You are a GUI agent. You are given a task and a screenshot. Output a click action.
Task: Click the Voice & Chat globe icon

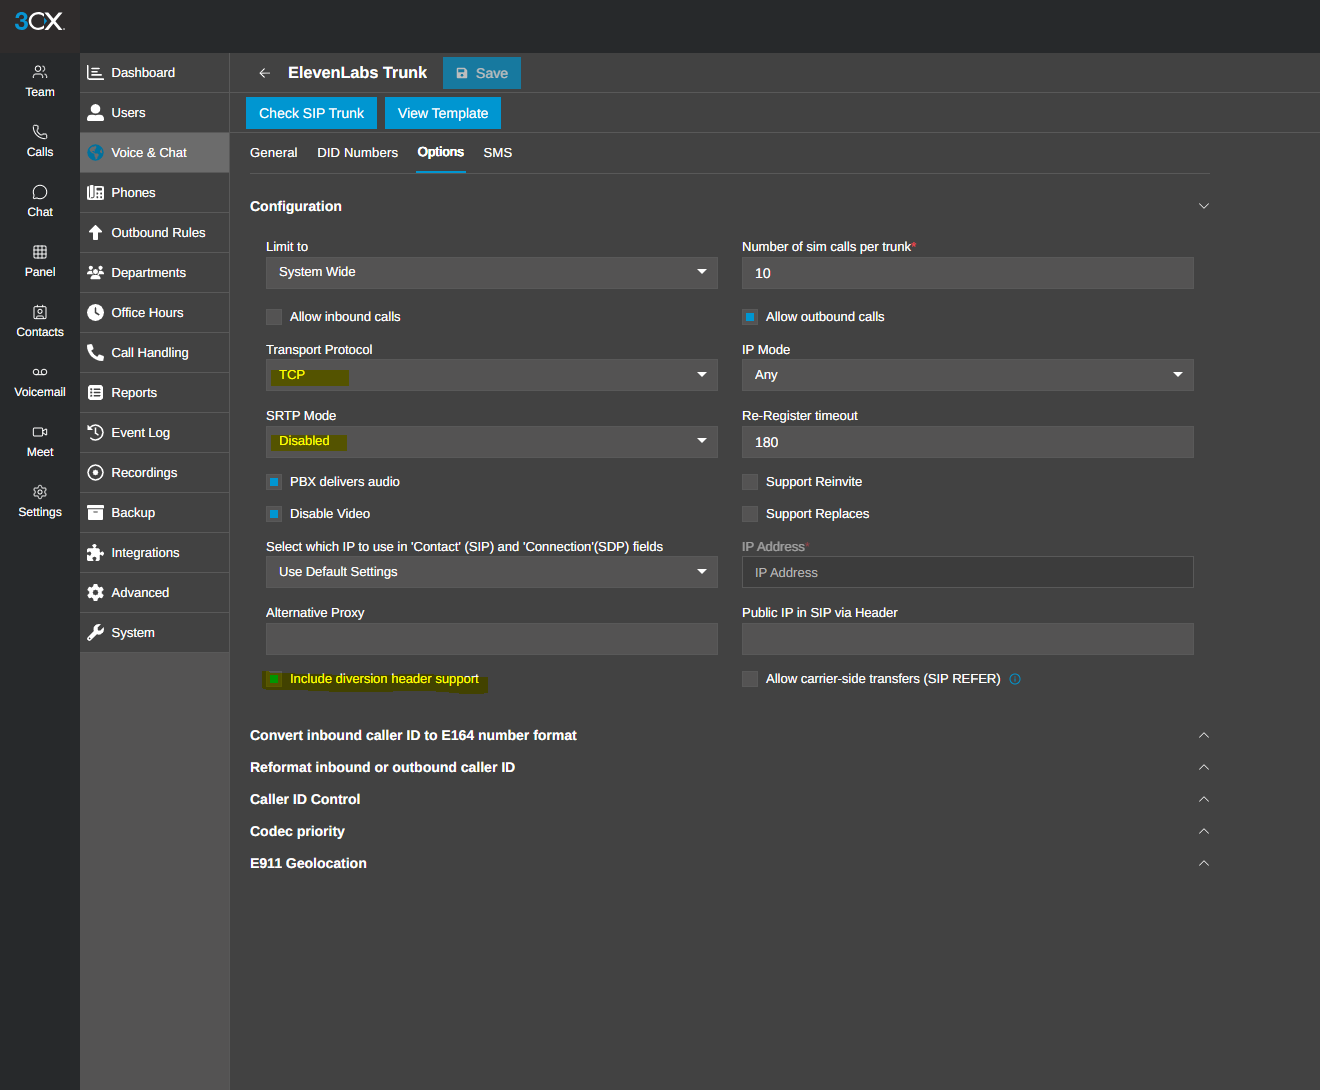click(96, 153)
